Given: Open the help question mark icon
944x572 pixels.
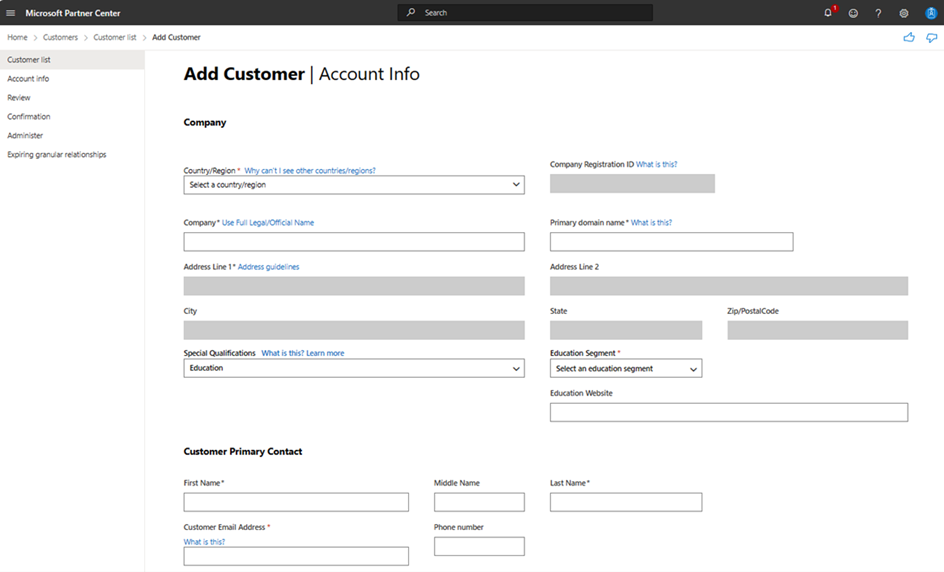Looking at the screenshot, I should tap(878, 13).
